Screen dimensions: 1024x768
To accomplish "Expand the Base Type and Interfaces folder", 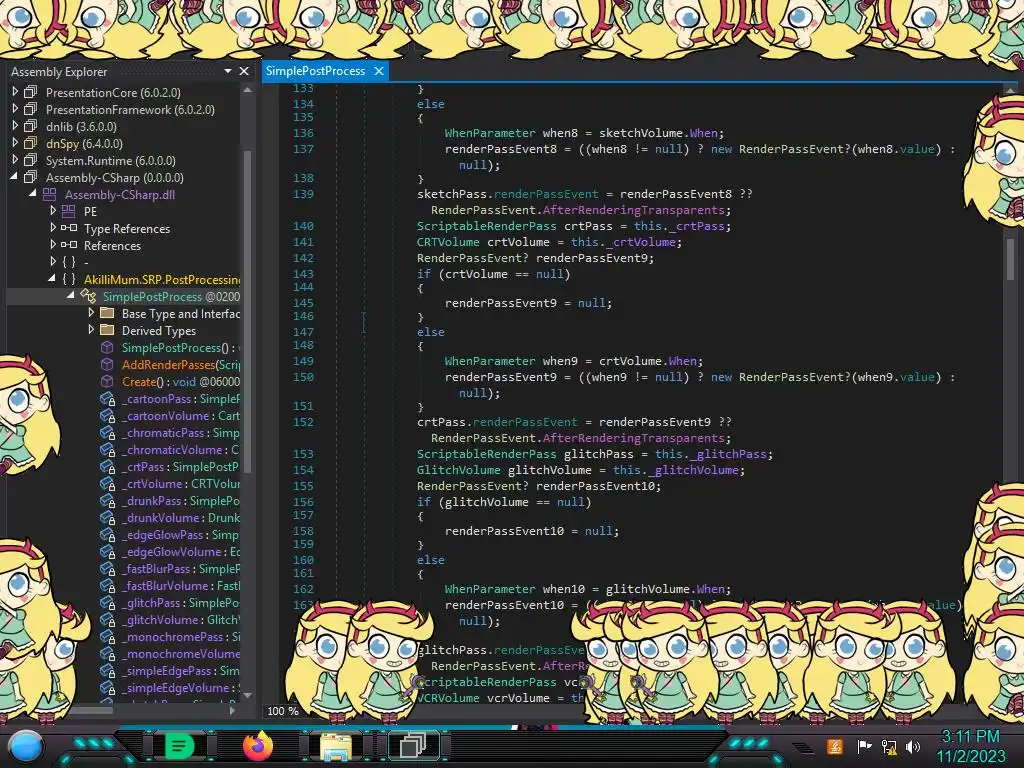I will pyautogui.click(x=91, y=313).
